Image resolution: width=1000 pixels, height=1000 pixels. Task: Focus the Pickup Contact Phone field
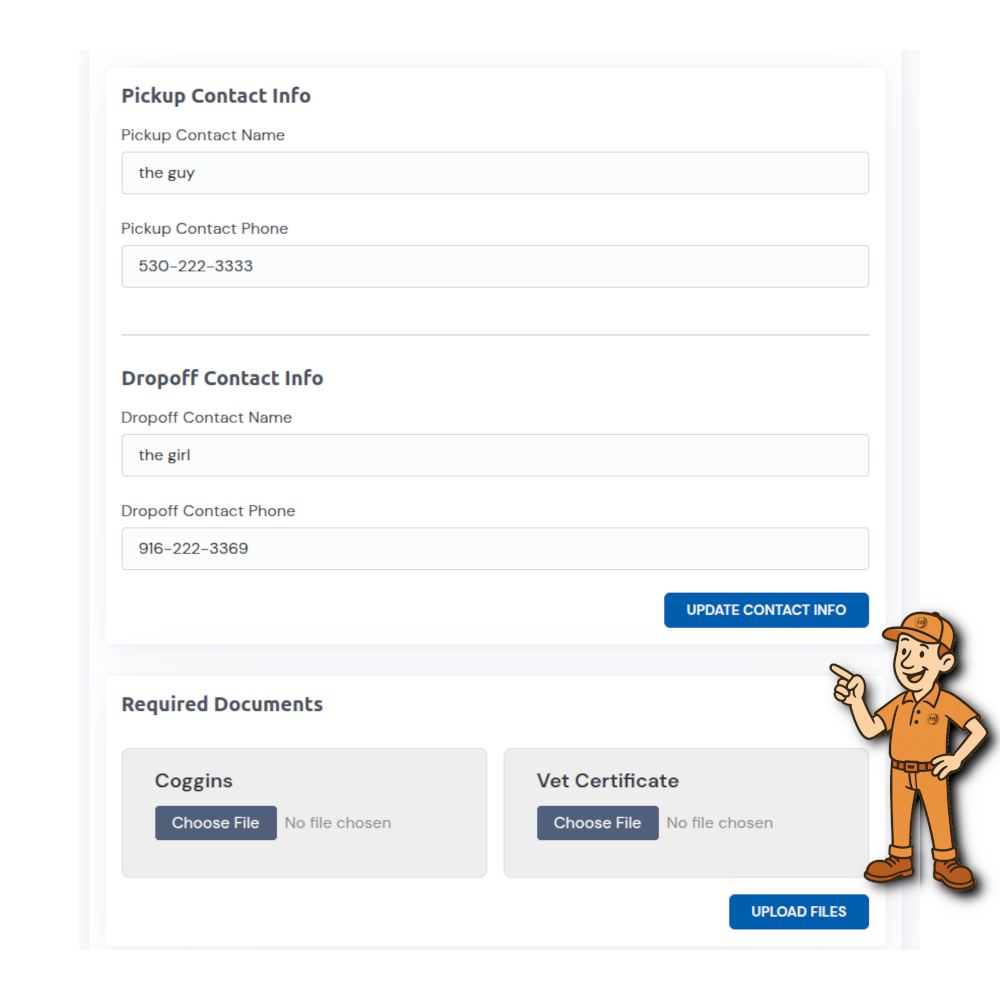coord(495,267)
